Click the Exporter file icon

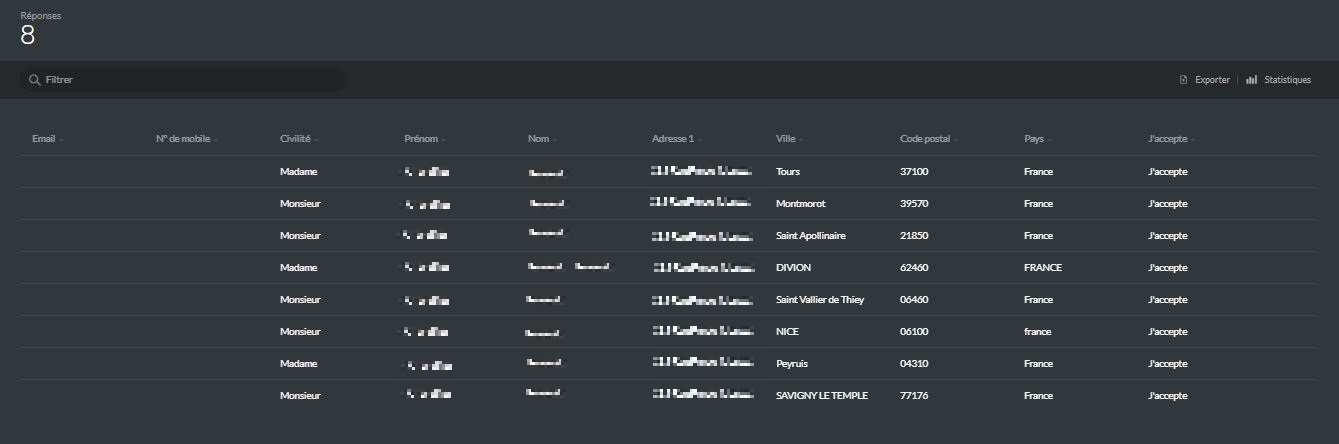[1183, 80]
